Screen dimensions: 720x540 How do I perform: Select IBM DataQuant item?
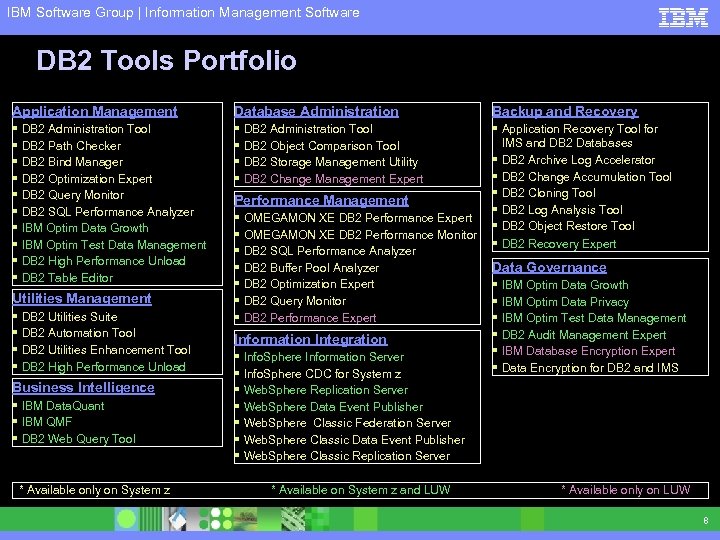tap(63, 406)
